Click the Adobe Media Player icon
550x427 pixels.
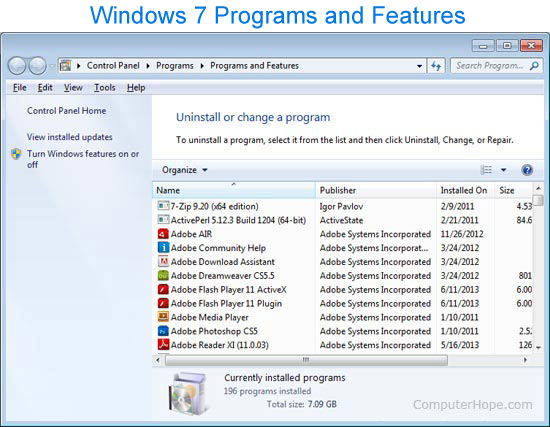pyautogui.click(x=163, y=317)
